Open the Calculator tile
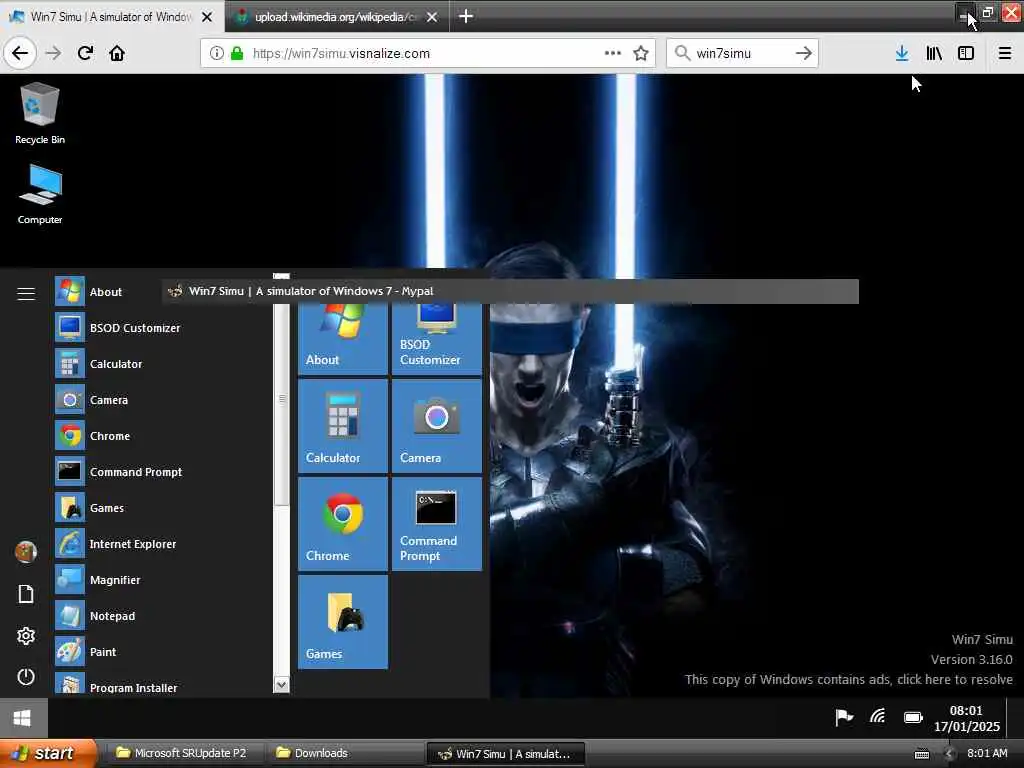This screenshot has width=1024, height=768. (x=343, y=426)
